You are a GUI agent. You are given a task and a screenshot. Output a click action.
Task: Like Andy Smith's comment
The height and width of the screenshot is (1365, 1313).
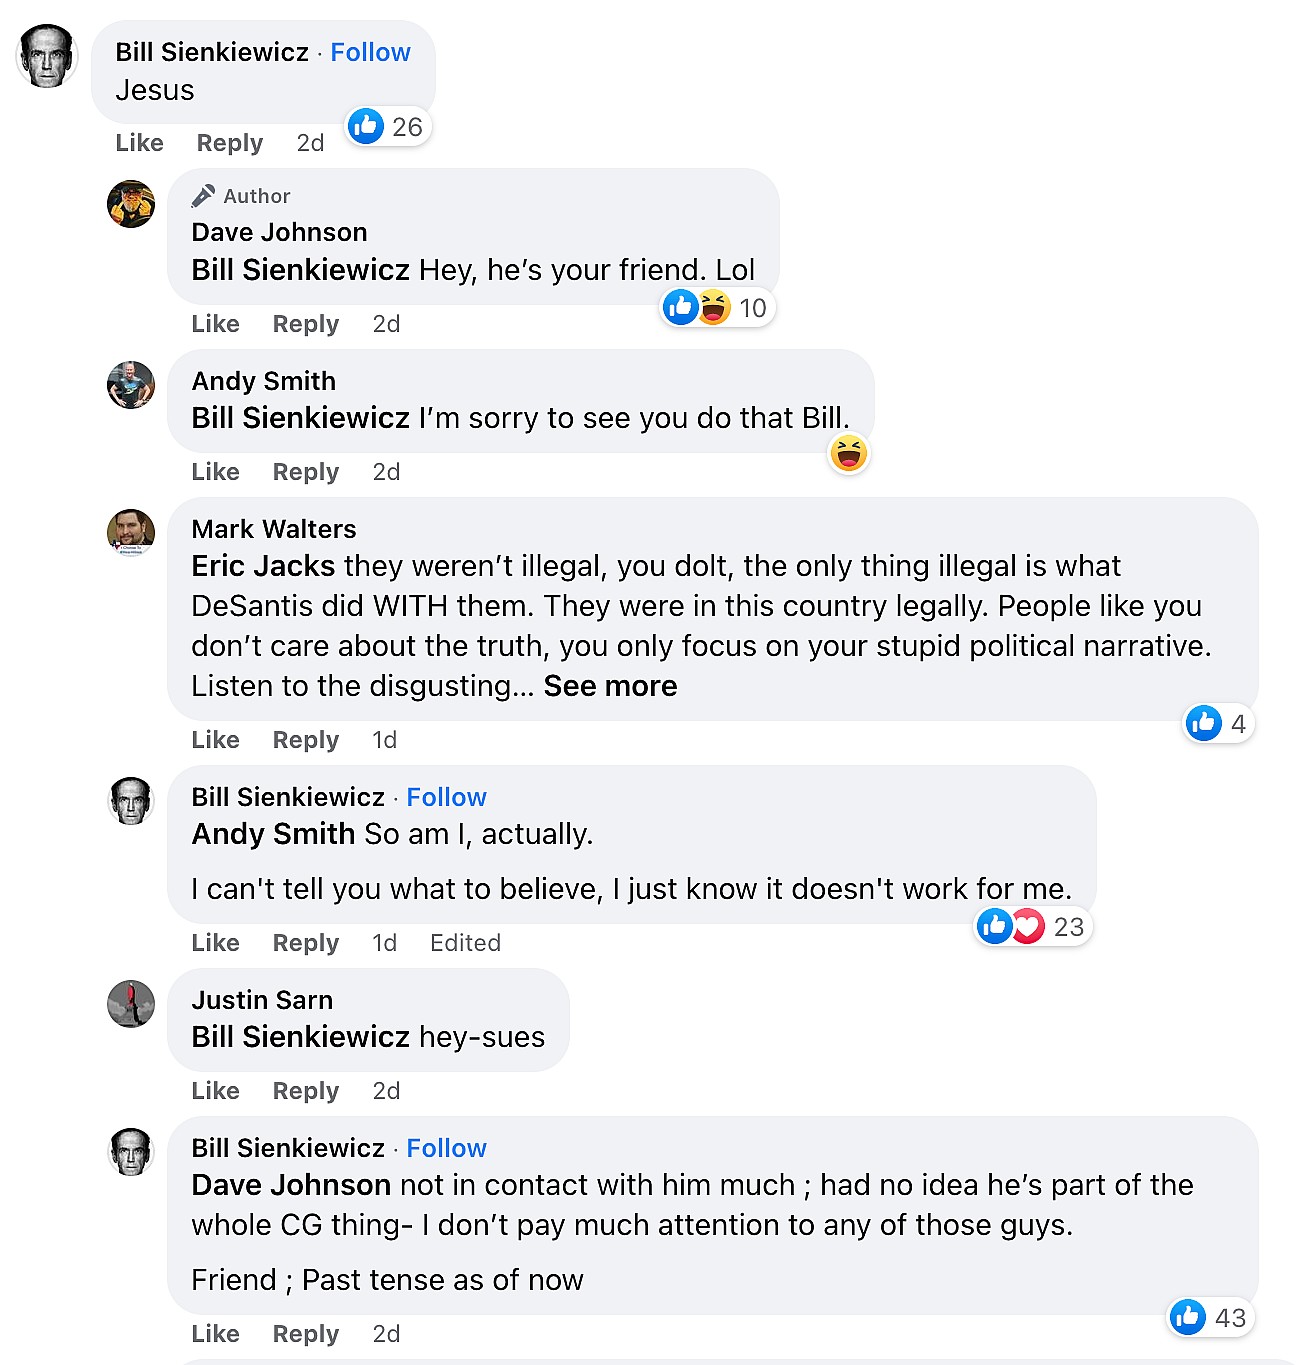point(215,472)
